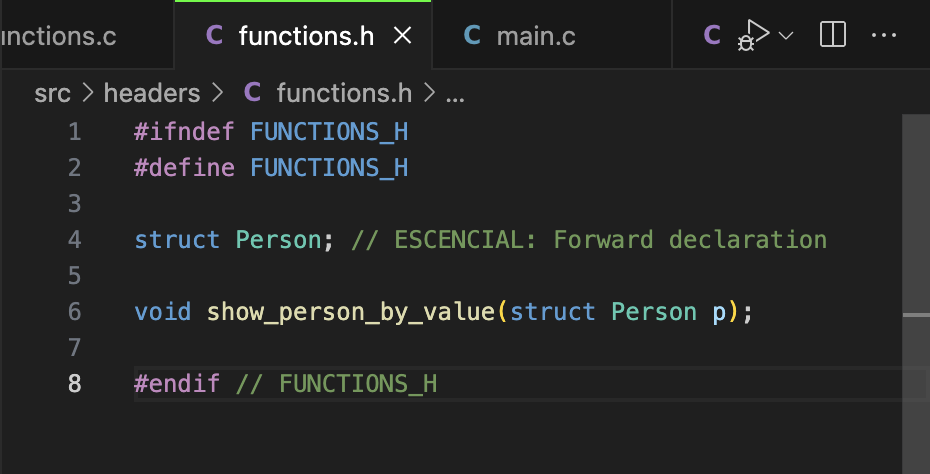The width and height of the screenshot is (930, 474).
Task: Switch to the functions.c tab
Action: (x=58, y=37)
